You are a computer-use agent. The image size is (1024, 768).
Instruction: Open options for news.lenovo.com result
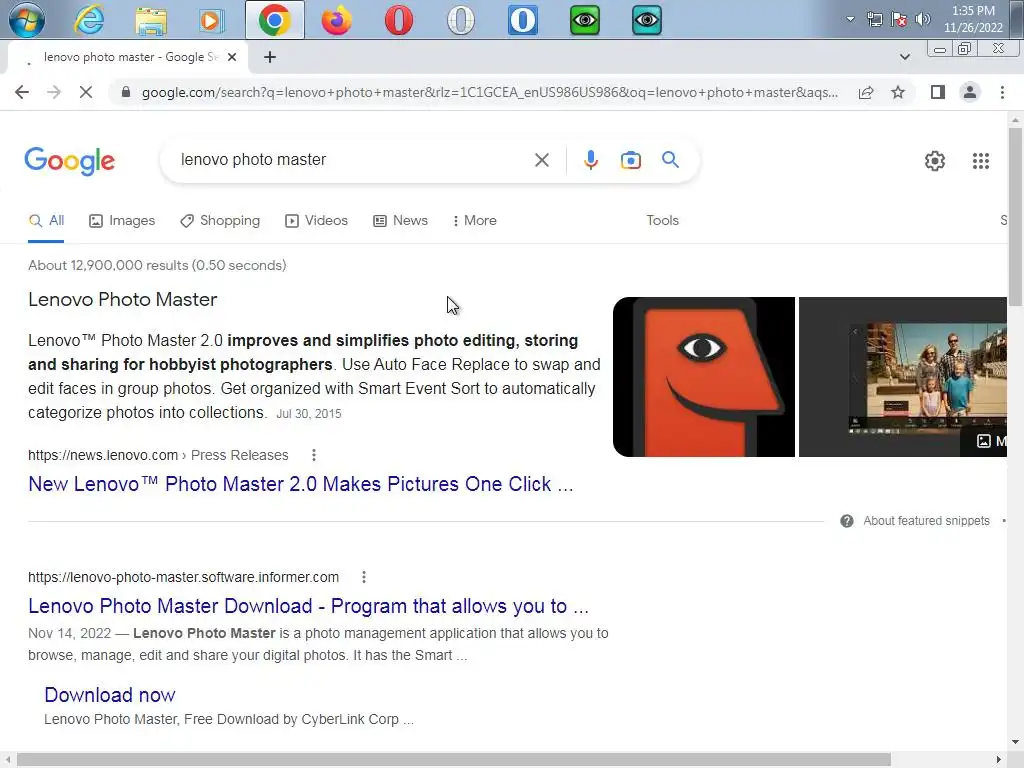click(313, 455)
